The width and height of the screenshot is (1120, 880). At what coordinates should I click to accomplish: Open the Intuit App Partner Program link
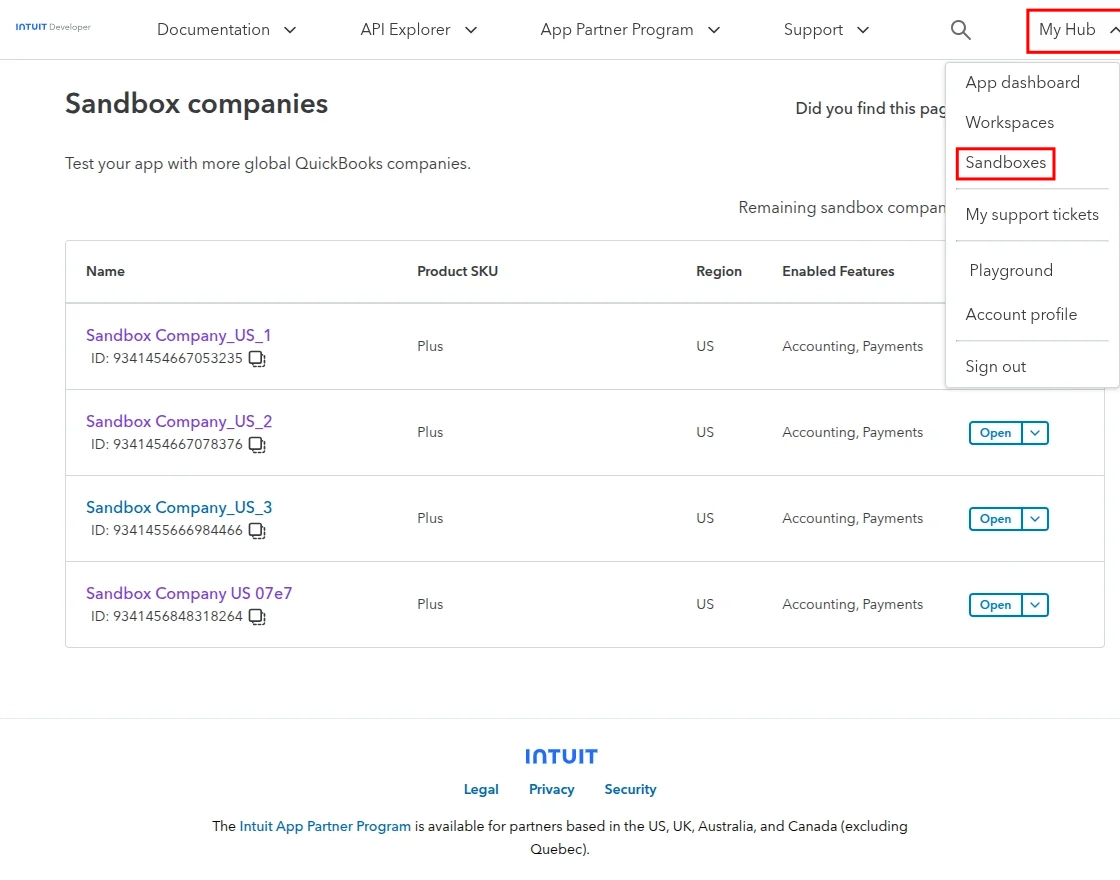point(325,826)
